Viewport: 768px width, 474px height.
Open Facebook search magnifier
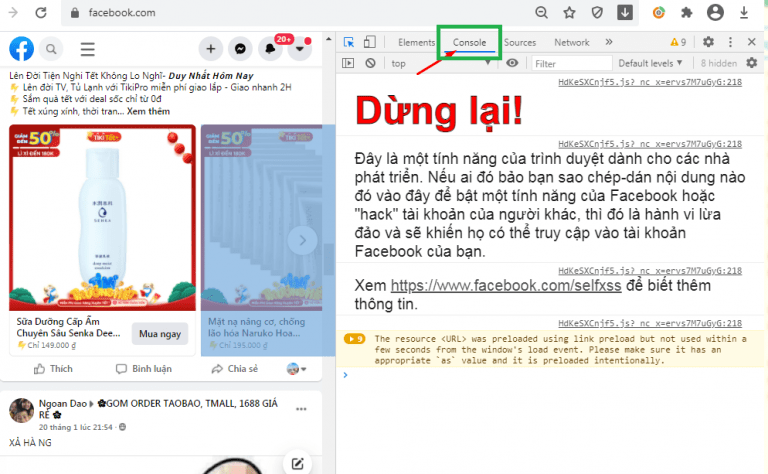(x=51, y=49)
